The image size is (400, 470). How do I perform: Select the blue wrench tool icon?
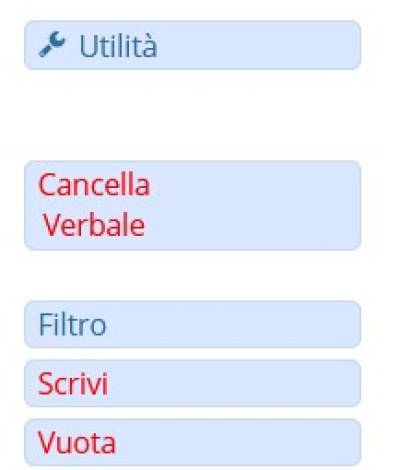tap(52, 44)
